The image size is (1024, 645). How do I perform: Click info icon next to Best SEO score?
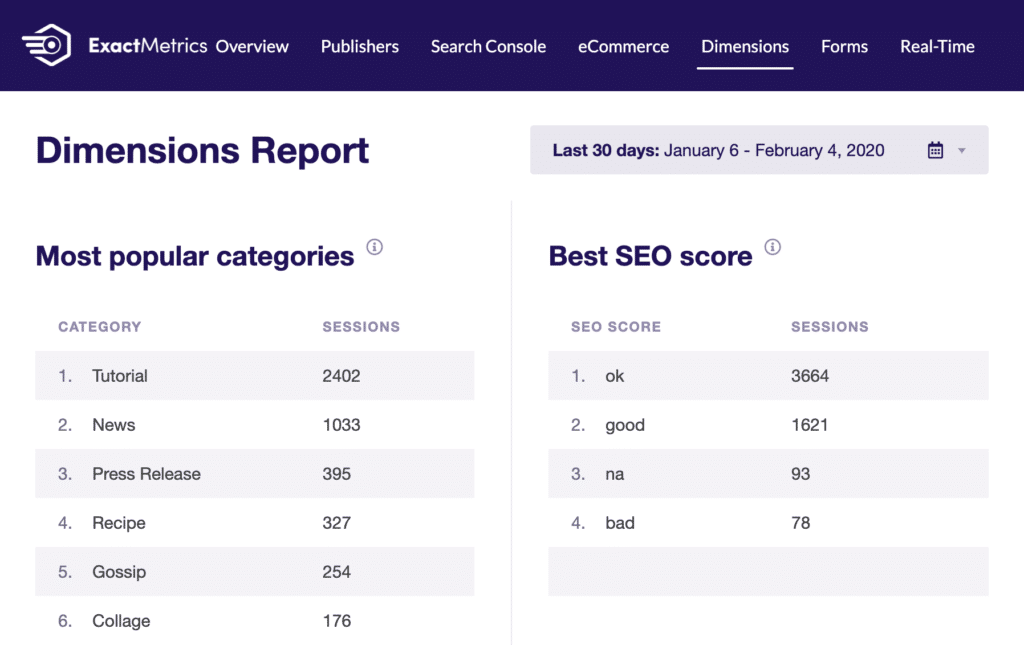click(x=772, y=247)
